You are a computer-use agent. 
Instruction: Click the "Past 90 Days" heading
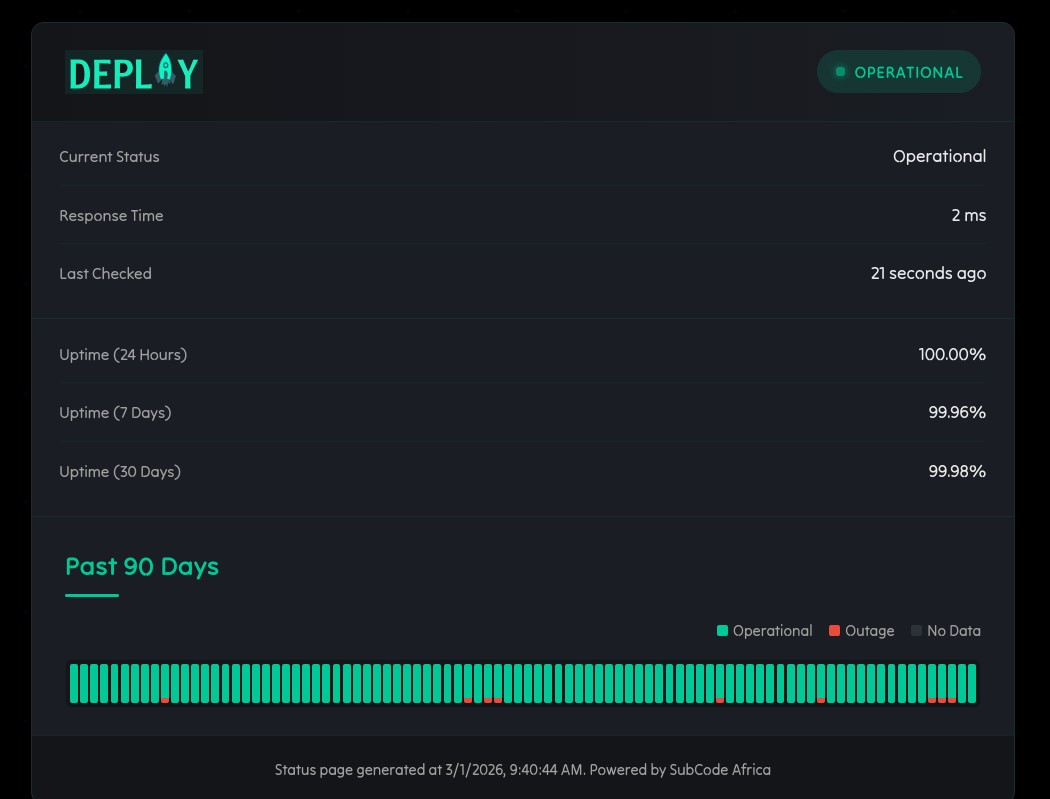tap(142, 567)
